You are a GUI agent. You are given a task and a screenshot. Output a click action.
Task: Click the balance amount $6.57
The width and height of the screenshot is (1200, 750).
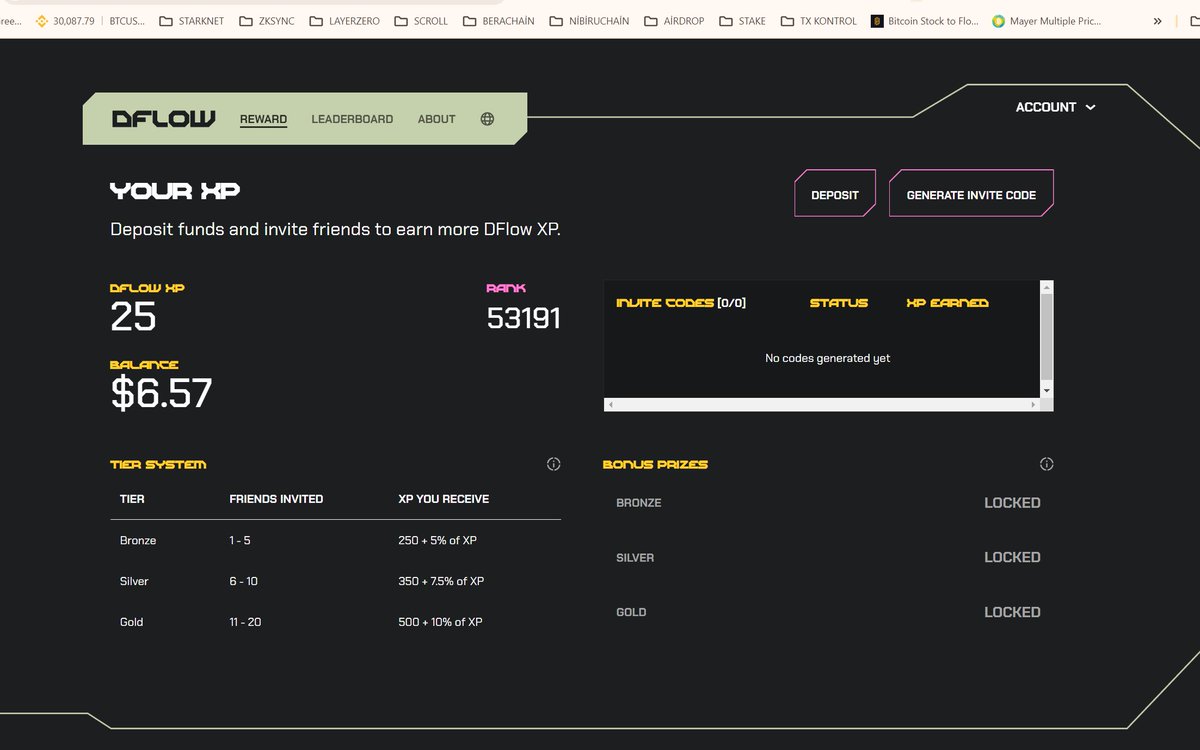(x=161, y=393)
